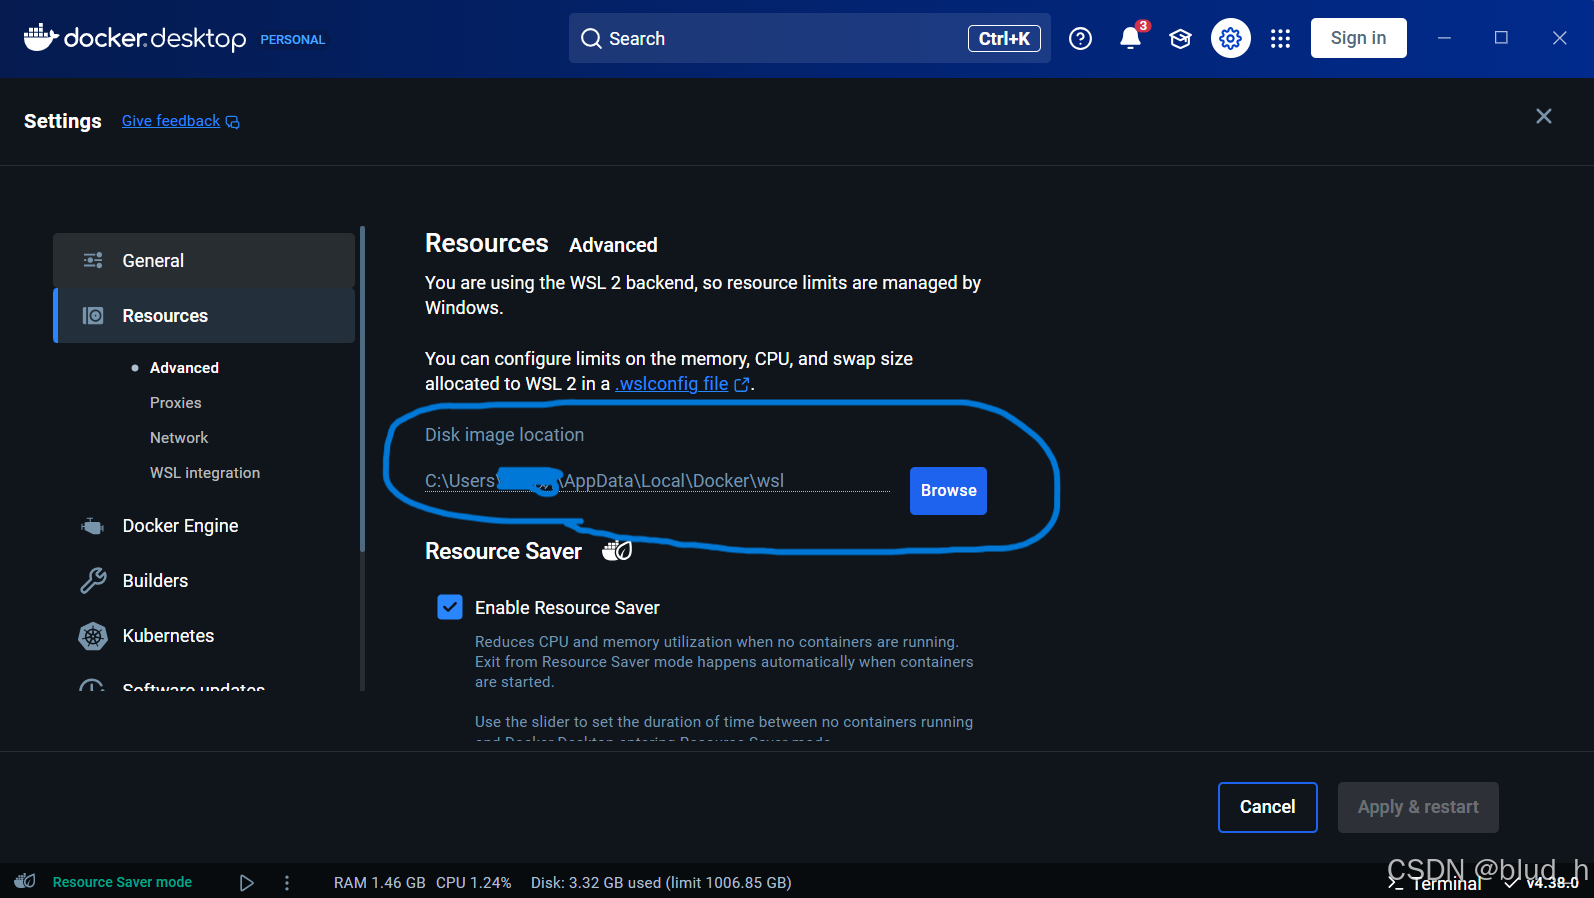Viewport: 1594px width, 898px height.
Task: Click the external link icon after .wslconfig file
Action: pos(742,385)
